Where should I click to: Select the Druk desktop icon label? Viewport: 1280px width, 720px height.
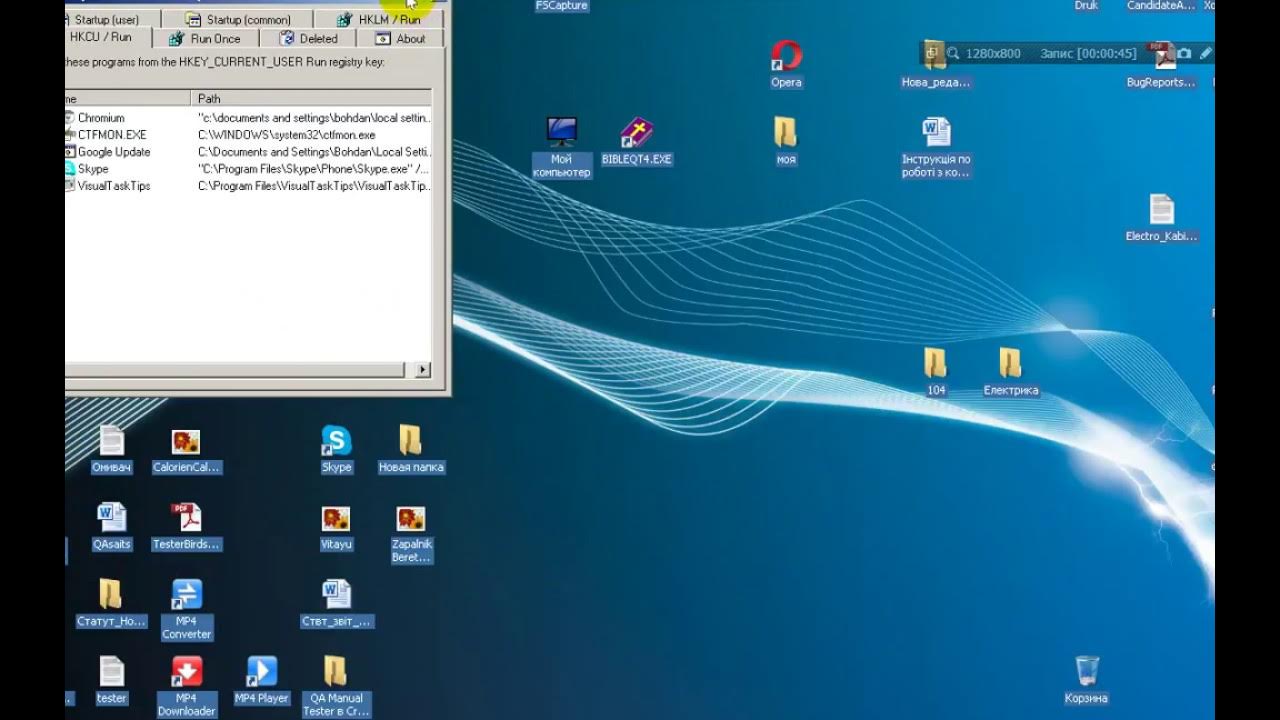click(x=1086, y=6)
